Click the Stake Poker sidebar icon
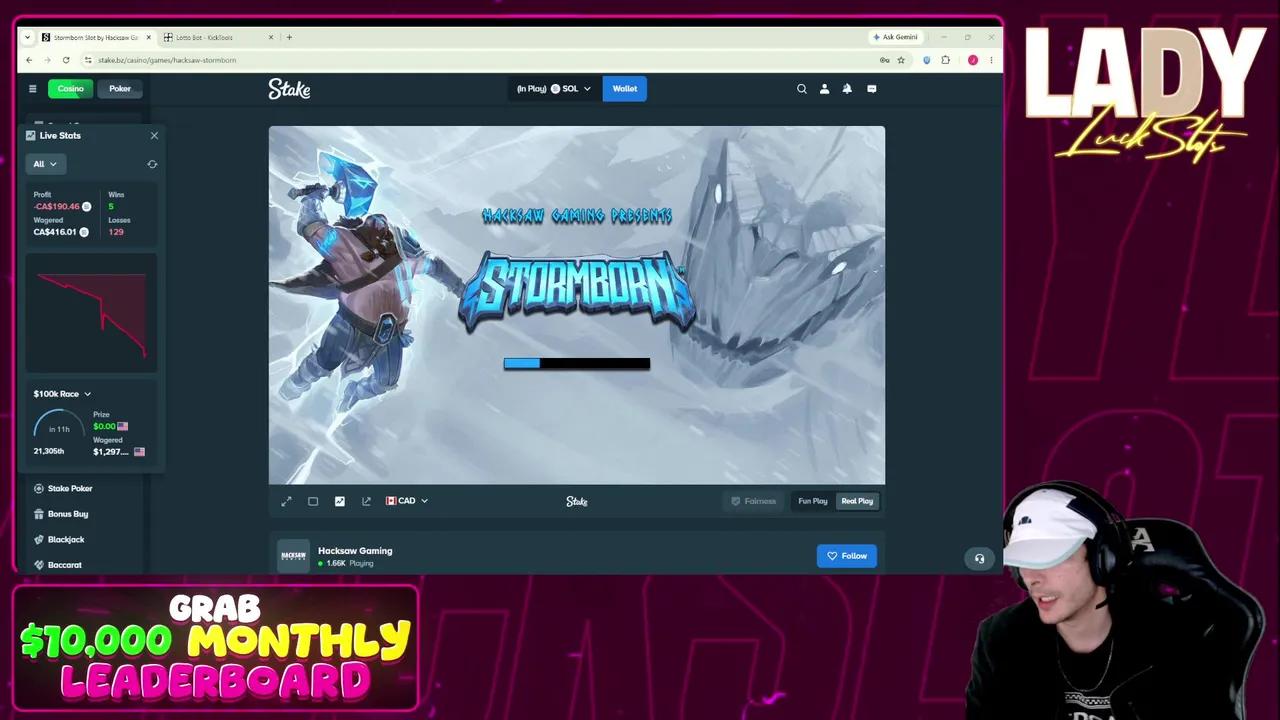The image size is (1280, 720). pyautogui.click(x=38, y=488)
